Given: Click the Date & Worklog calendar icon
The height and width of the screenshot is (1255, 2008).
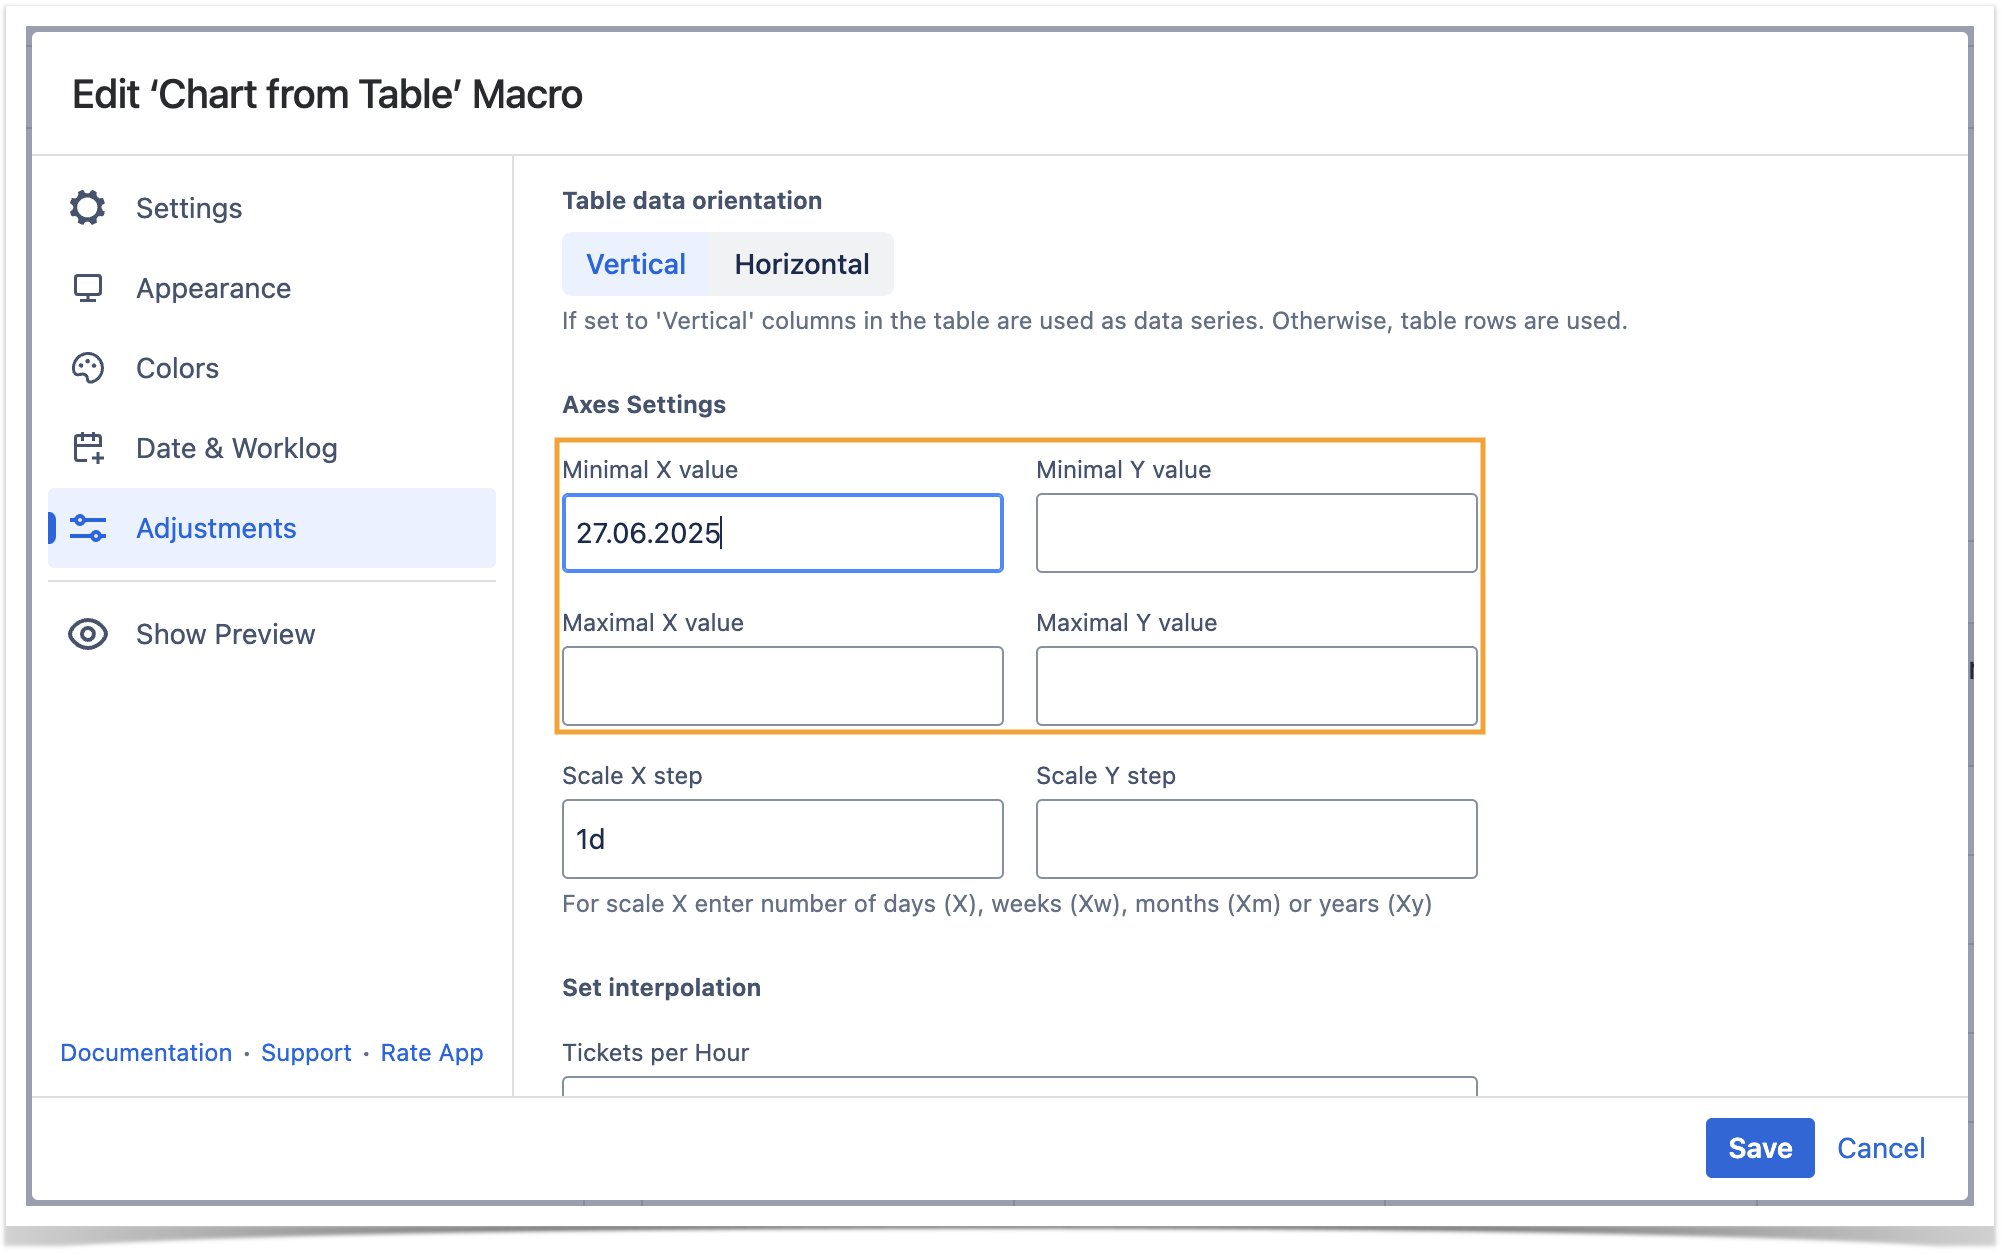Looking at the screenshot, I should tap(88, 448).
